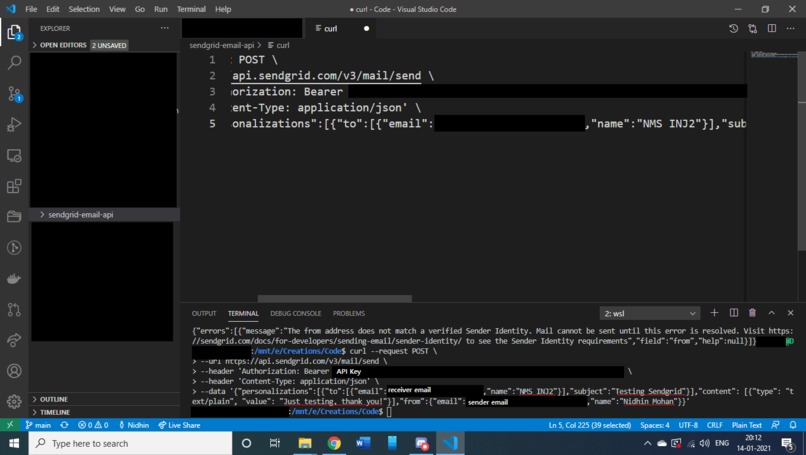806x455 pixels.
Task: Open the Run and Debug view
Action: (x=14, y=124)
